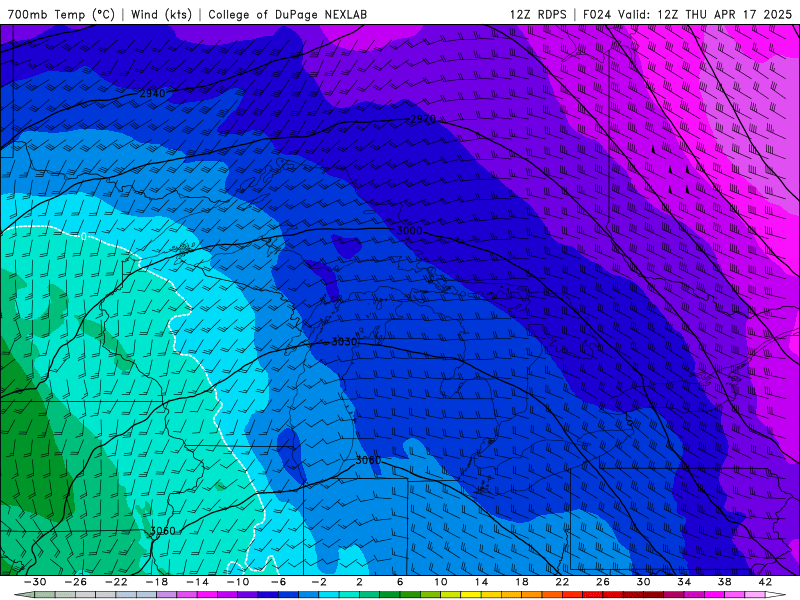The height and width of the screenshot is (600, 800).
Task: Click the 3000 height contour label
Action: tap(409, 231)
